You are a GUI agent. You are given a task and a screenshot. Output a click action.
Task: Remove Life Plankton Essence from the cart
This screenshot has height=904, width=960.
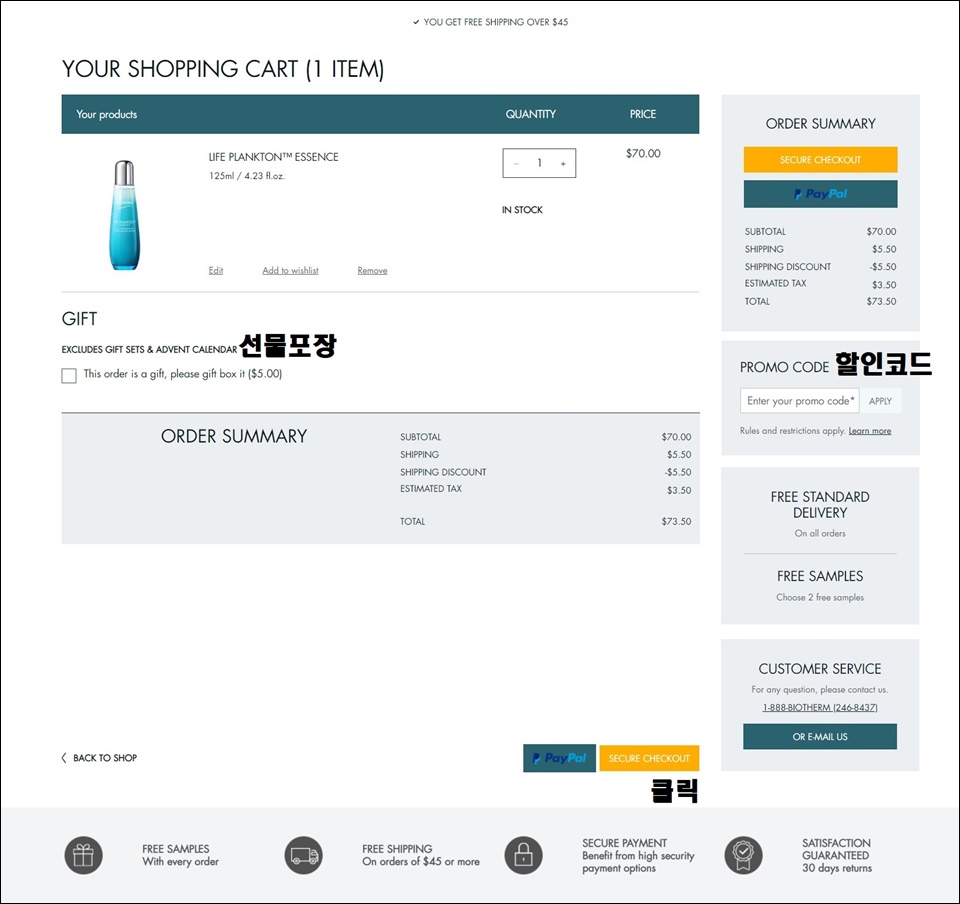[x=372, y=271]
